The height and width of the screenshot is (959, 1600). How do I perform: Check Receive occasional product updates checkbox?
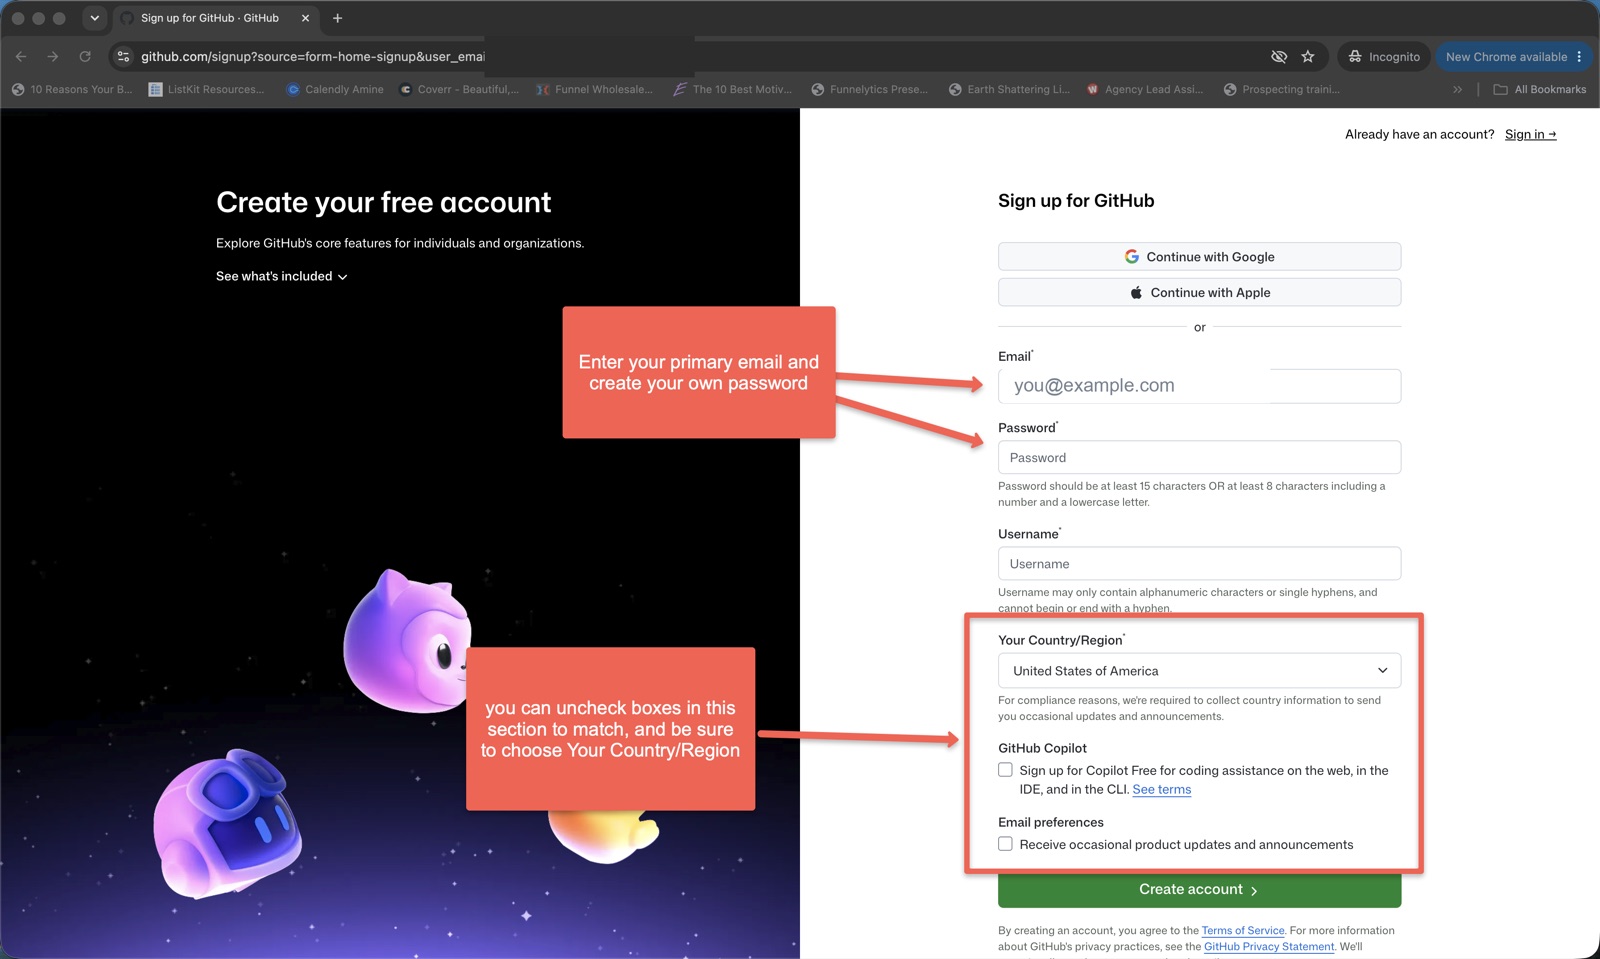pyautogui.click(x=1005, y=844)
